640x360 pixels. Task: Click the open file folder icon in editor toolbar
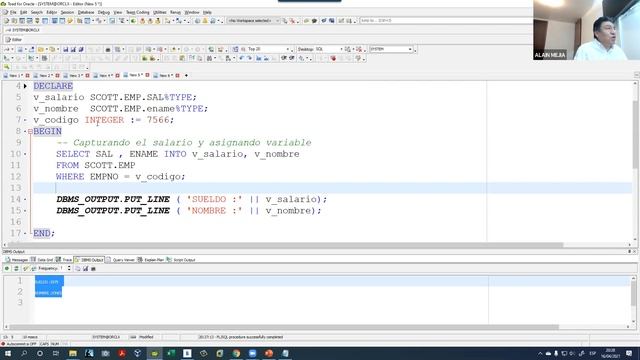(x=41, y=49)
